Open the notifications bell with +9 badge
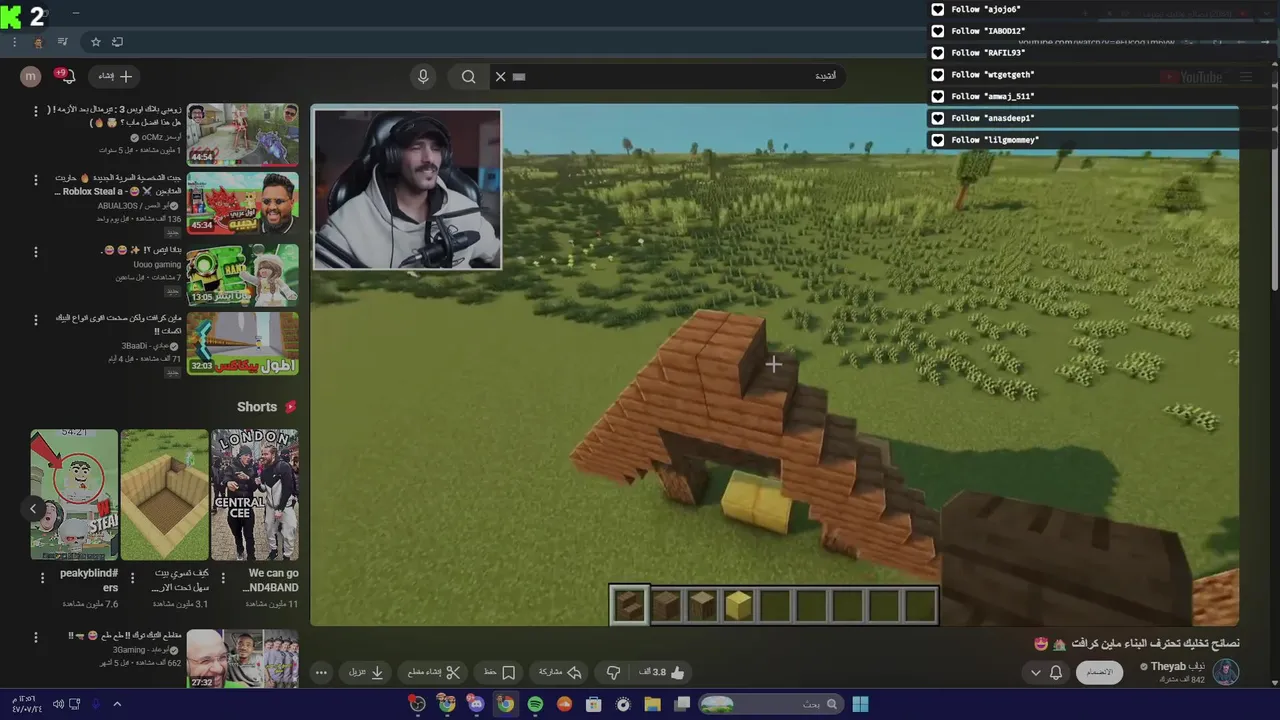 (66, 76)
